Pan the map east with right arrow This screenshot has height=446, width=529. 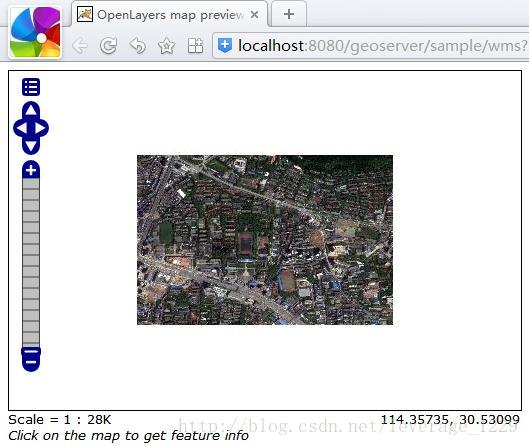(41, 128)
